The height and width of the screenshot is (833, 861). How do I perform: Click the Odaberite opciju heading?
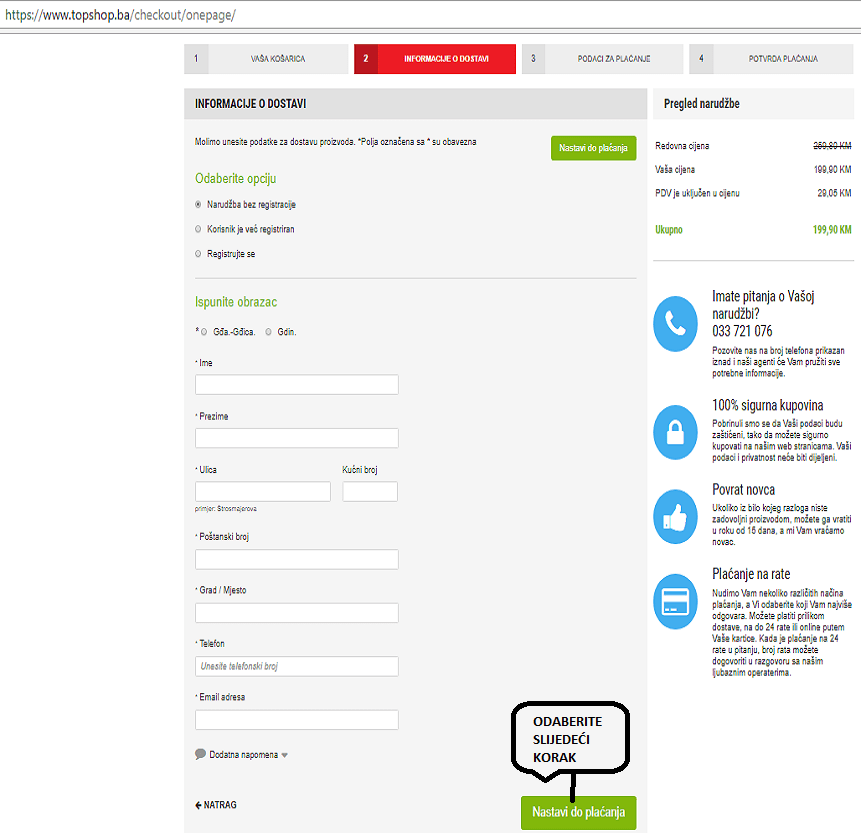(x=236, y=178)
